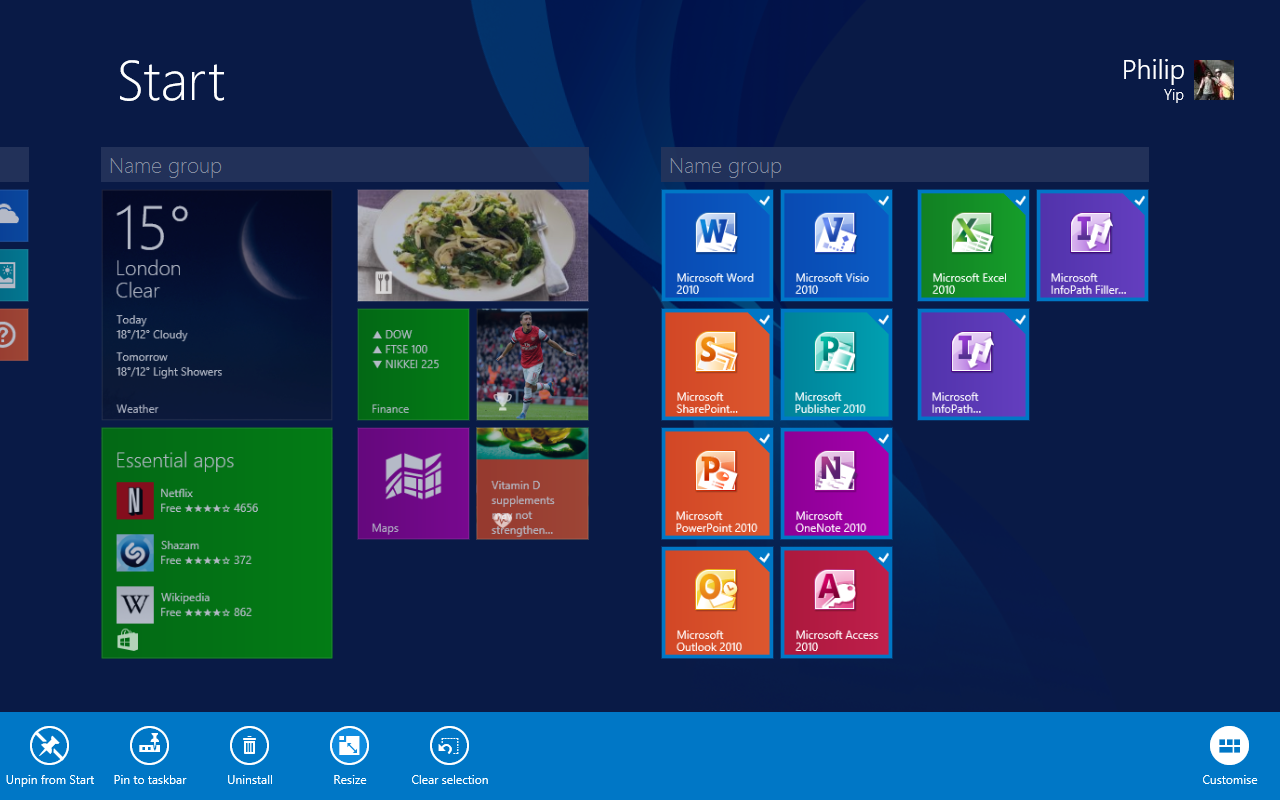Untick the Excel 2010 tile checkmark
The width and height of the screenshot is (1280, 800).
pyautogui.click(x=1020, y=200)
